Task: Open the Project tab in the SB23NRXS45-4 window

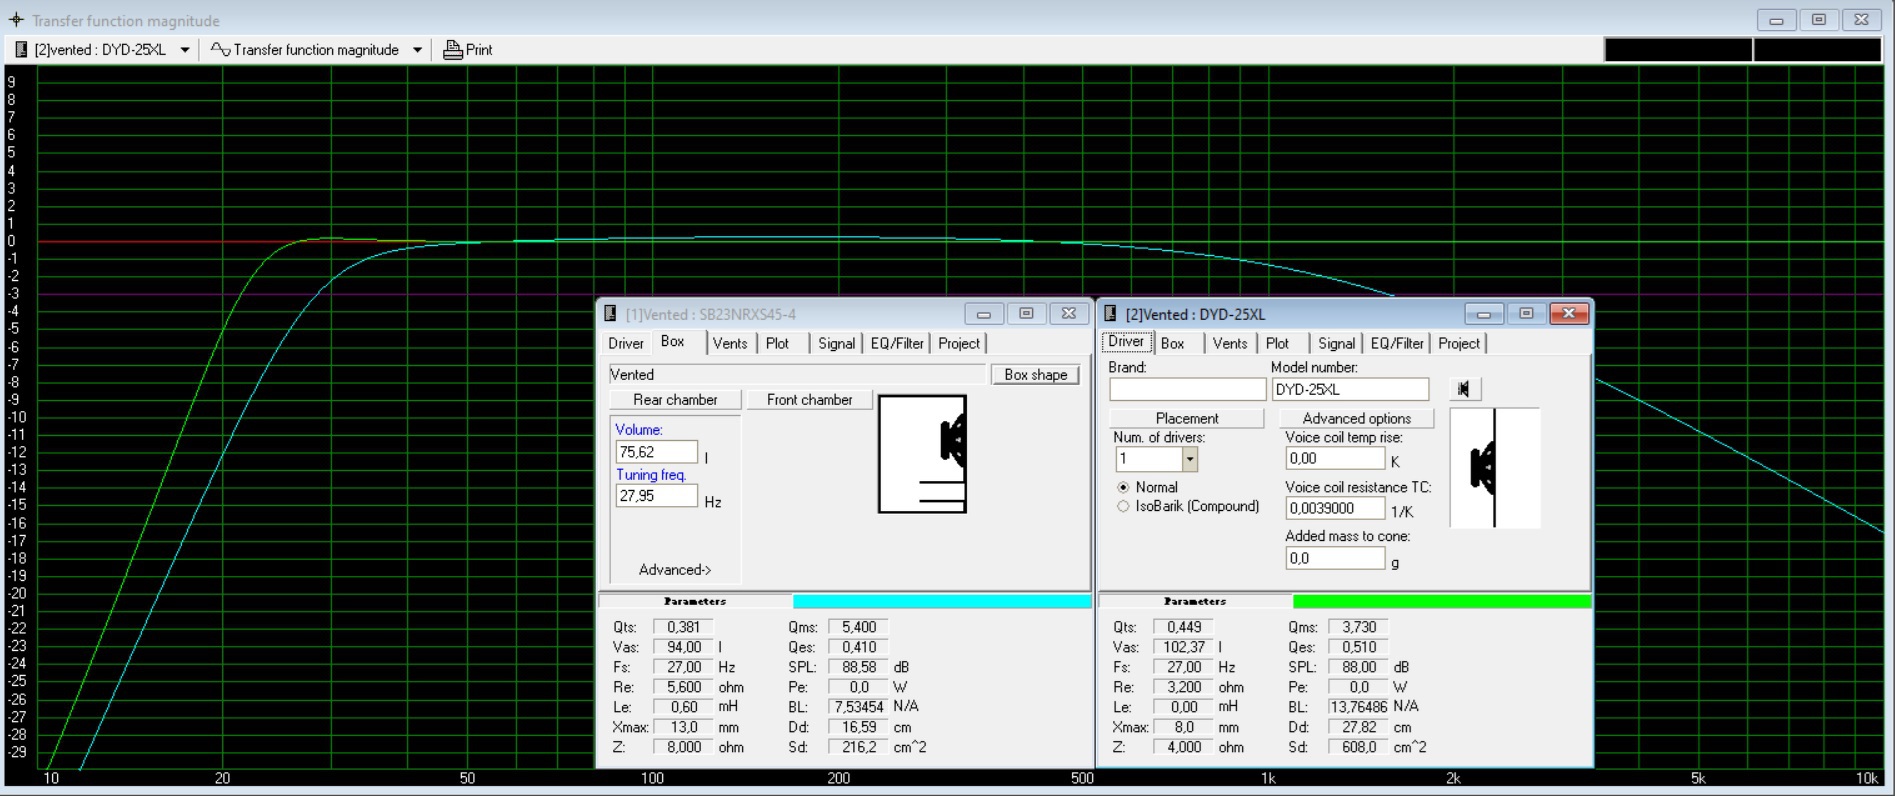Action: click(x=959, y=343)
